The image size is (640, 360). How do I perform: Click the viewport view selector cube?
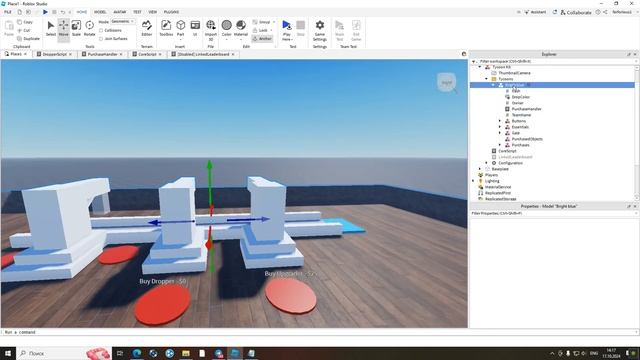tap(447, 82)
